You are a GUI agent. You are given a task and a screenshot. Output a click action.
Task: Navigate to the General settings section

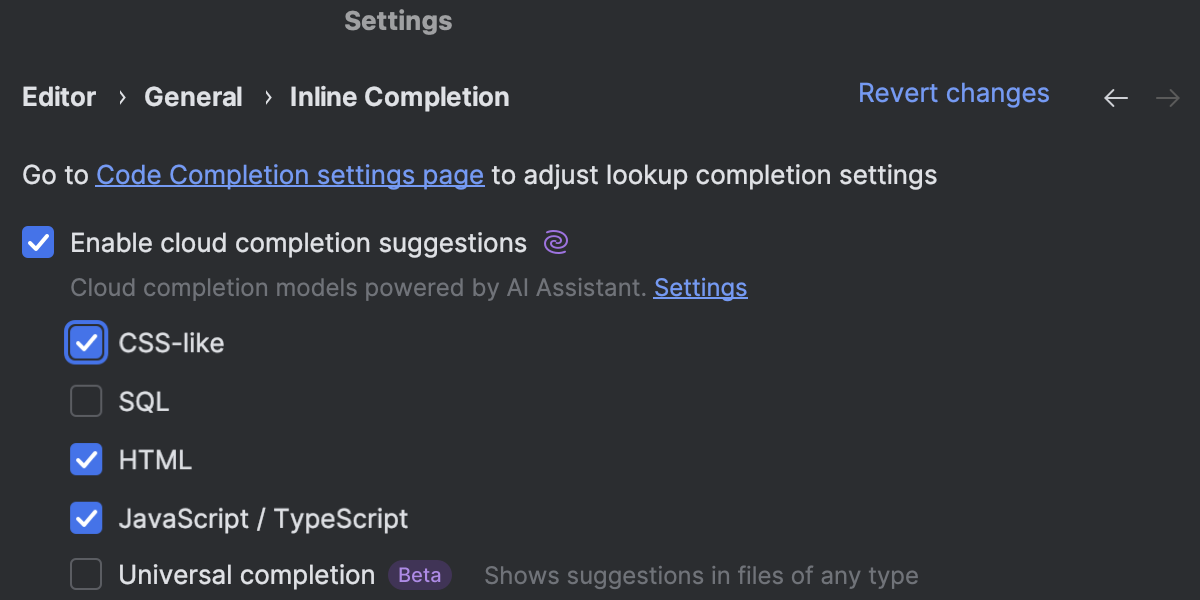click(x=193, y=97)
